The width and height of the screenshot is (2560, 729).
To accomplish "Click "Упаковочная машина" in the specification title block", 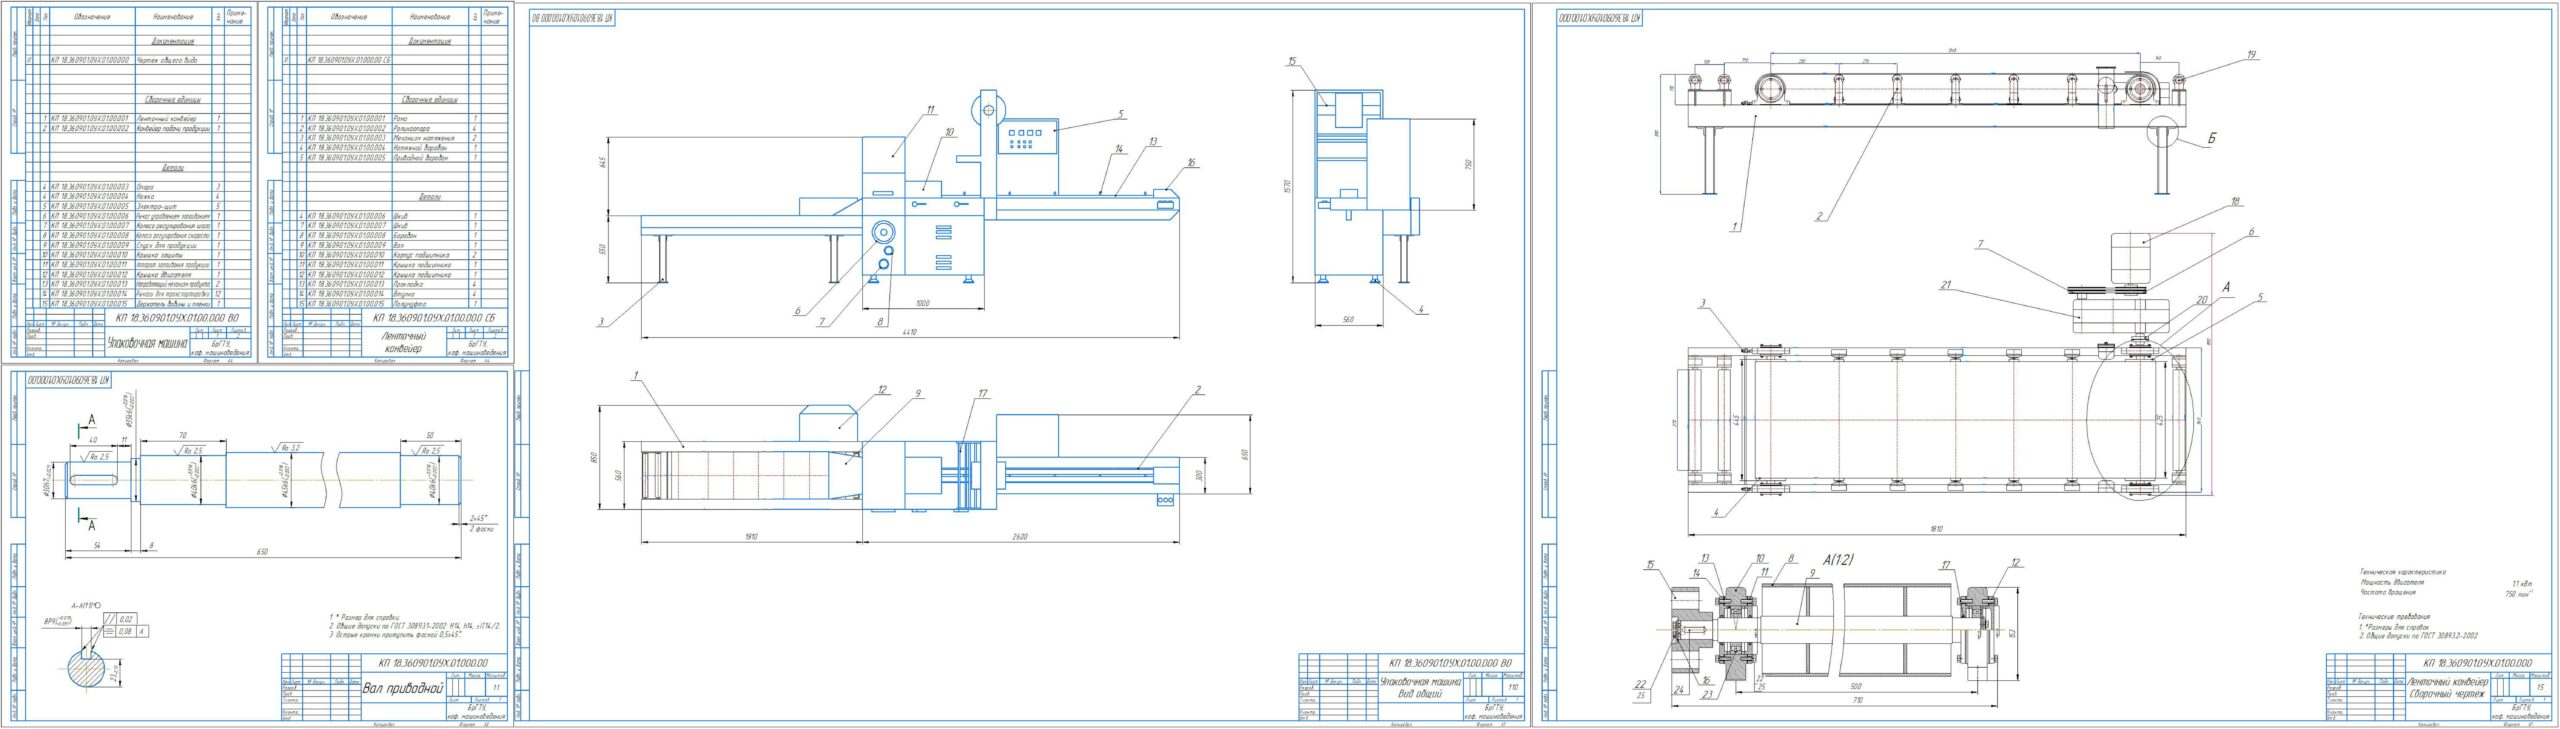I will click(x=147, y=343).
